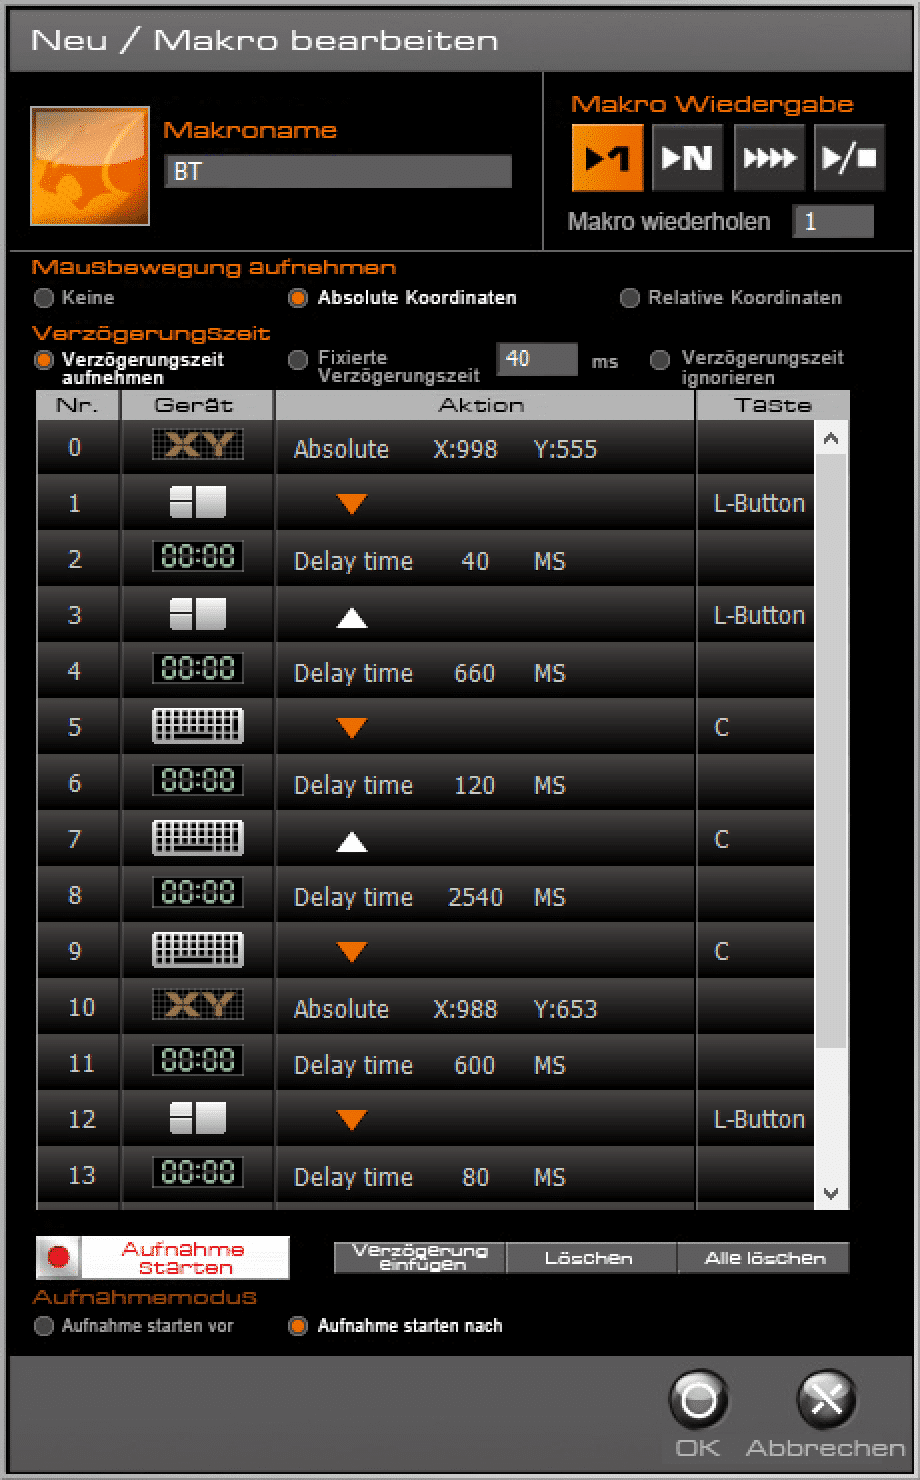The width and height of the screenshot is (920, 1480).
Task: Select the keyboard icon in row 5
Action: tap(197, 726)
